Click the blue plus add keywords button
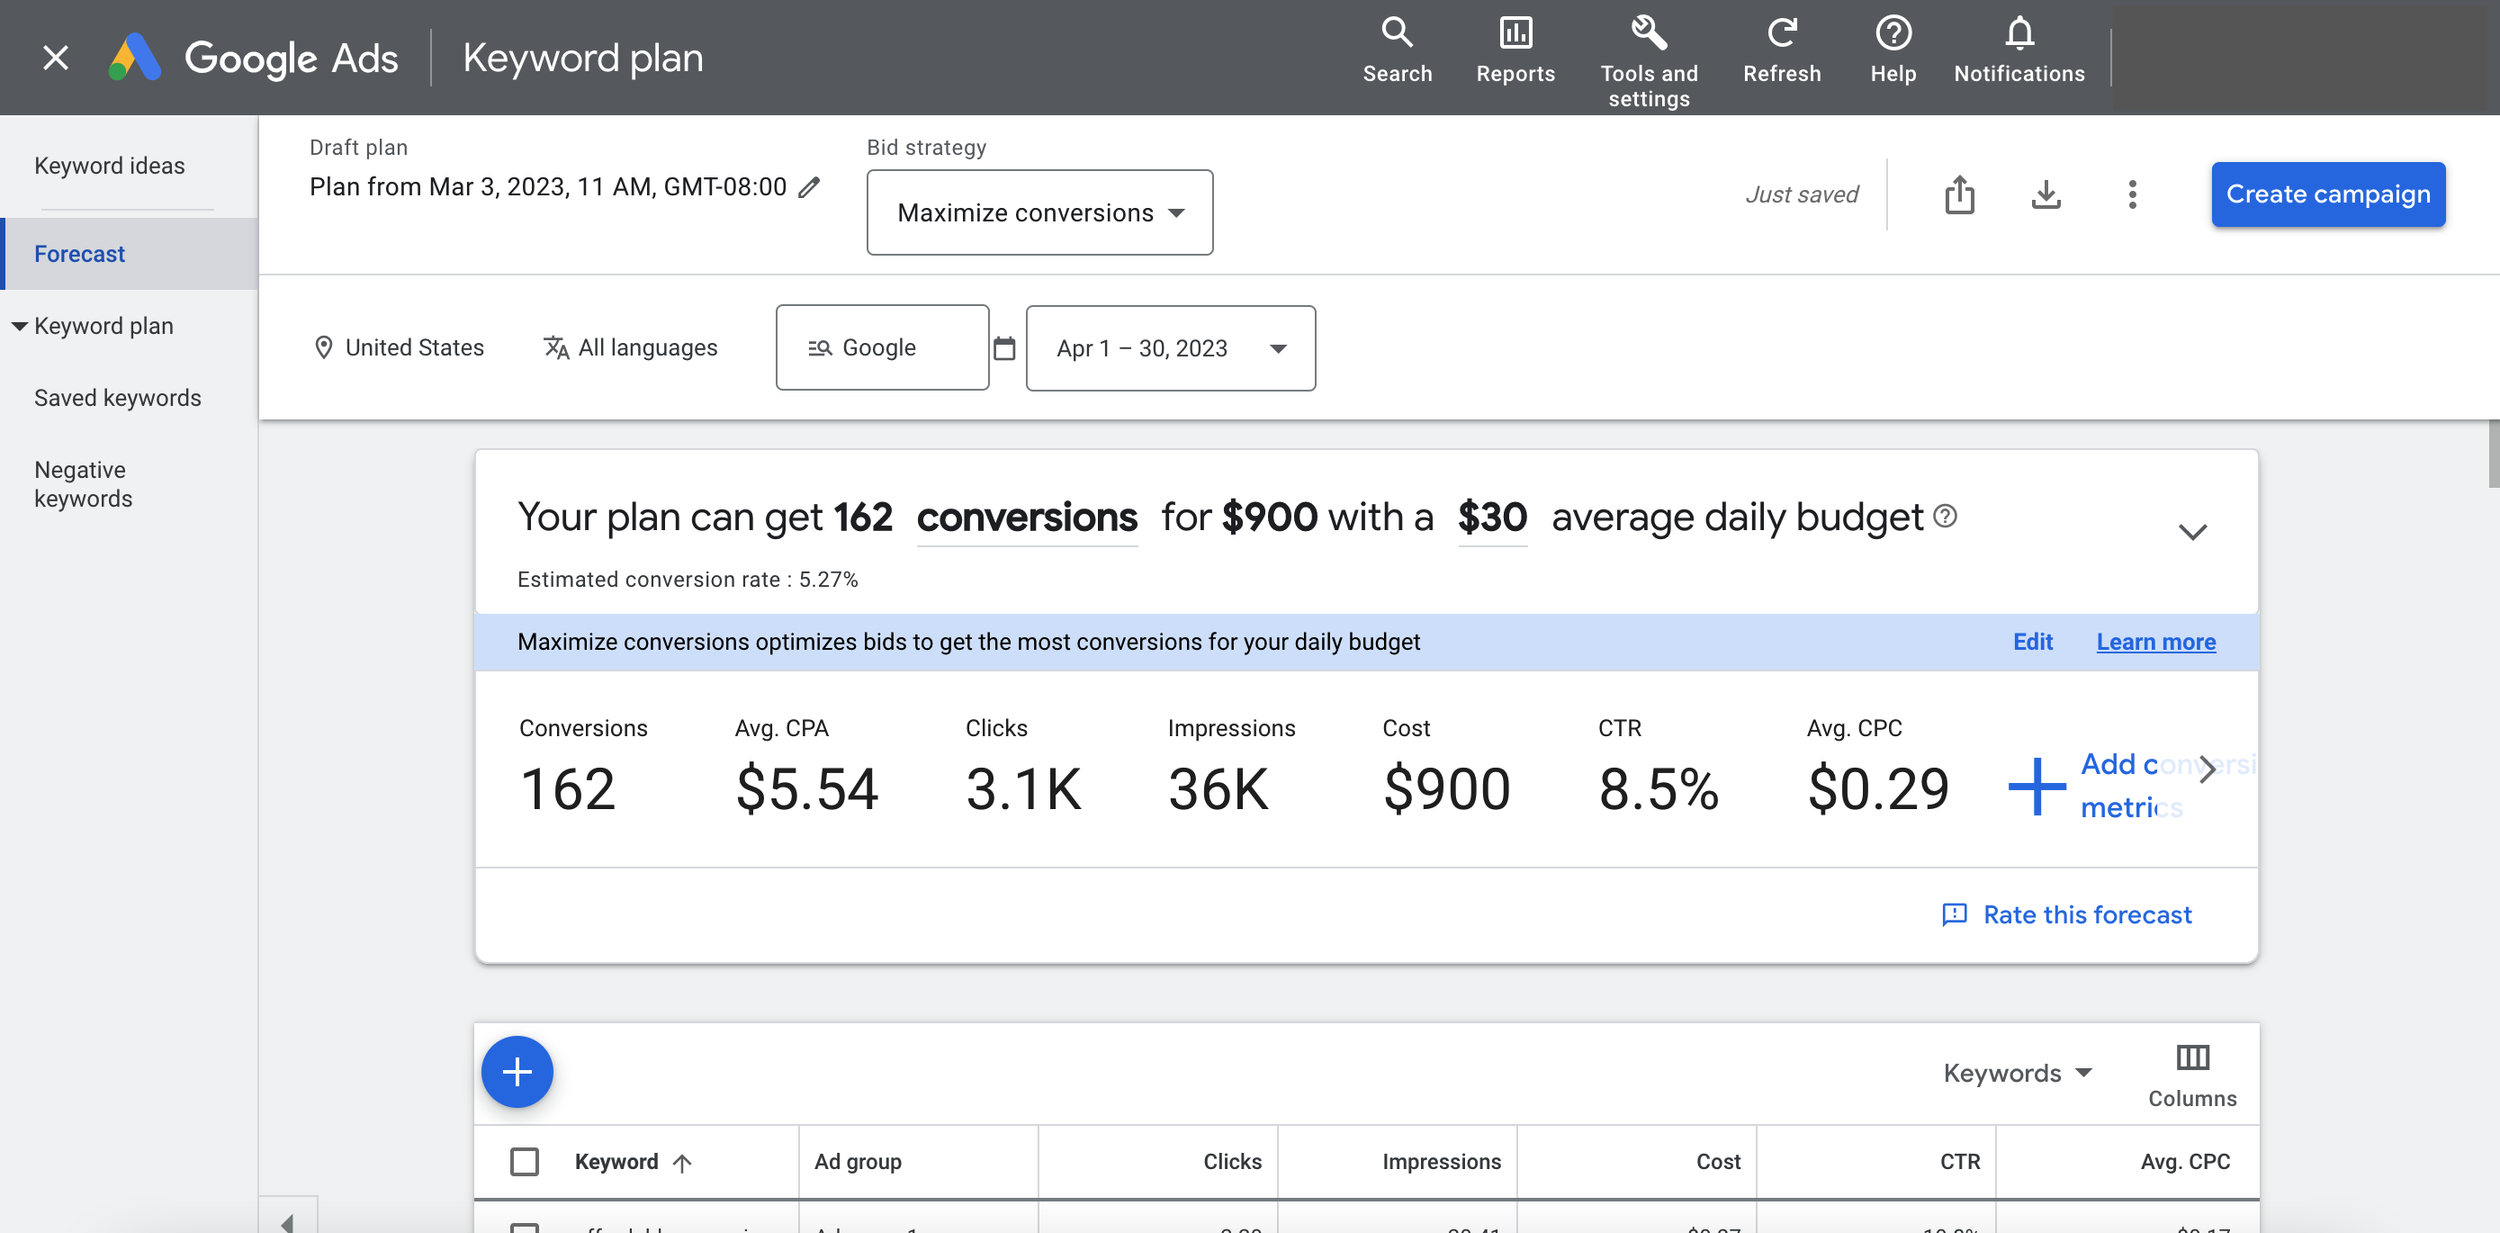Image resolution: width=2500 pixels, height=1233 pixels. [517, 1072]
